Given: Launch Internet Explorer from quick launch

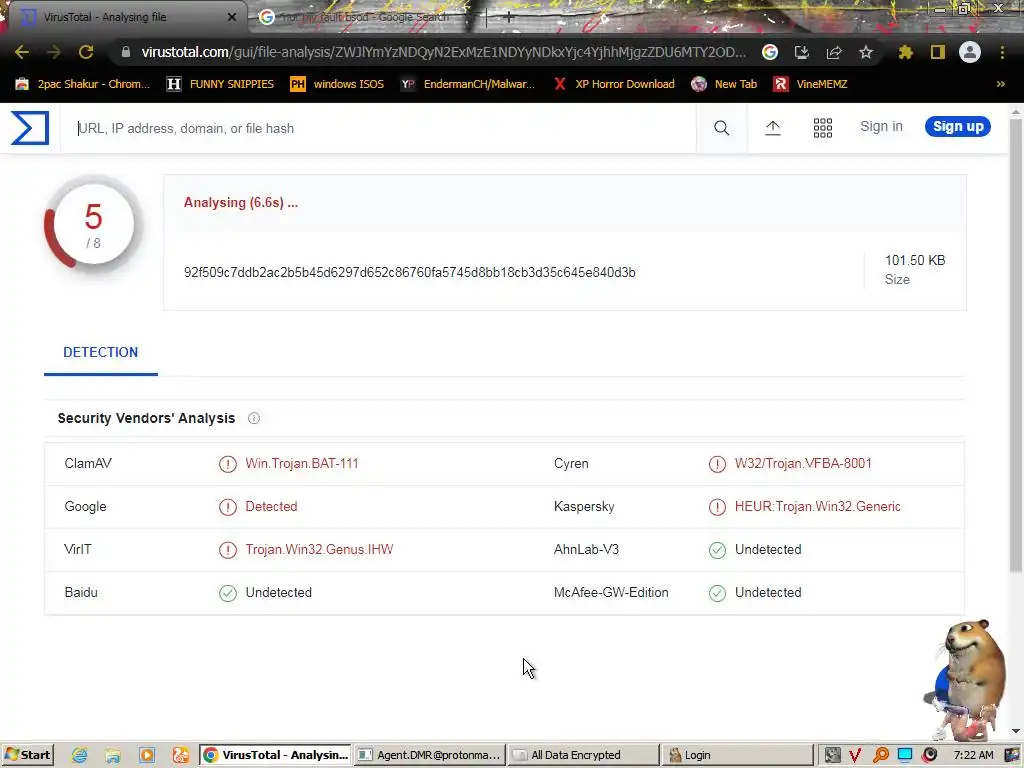Looking at the screenshot, I should pyautogui.click(x=80, y=755).
